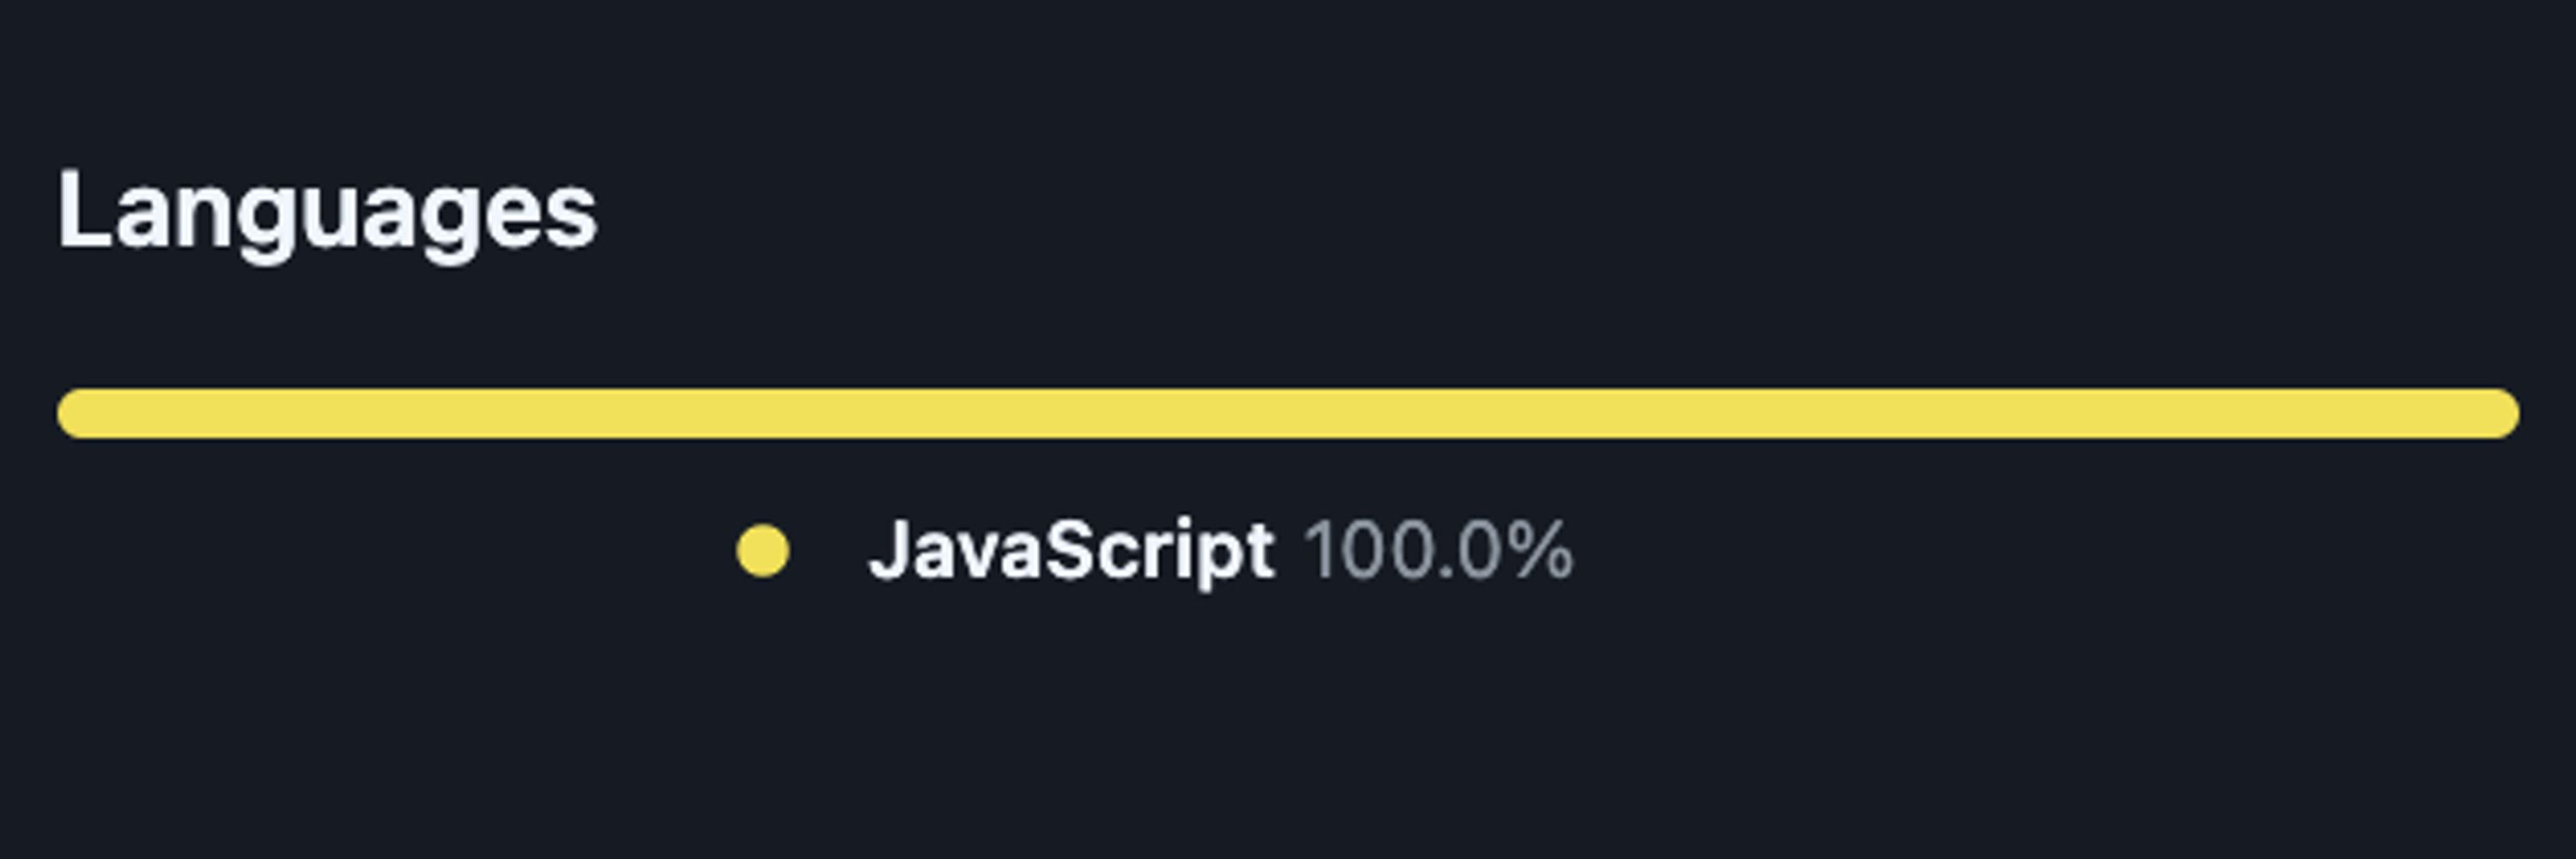Select the Languages title text
This screenshot has width=2576, height=859.
327,213
